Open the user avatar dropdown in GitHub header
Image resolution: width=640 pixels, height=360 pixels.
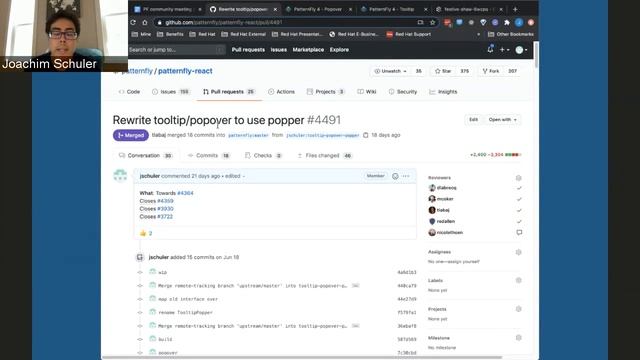click(521, 50)
